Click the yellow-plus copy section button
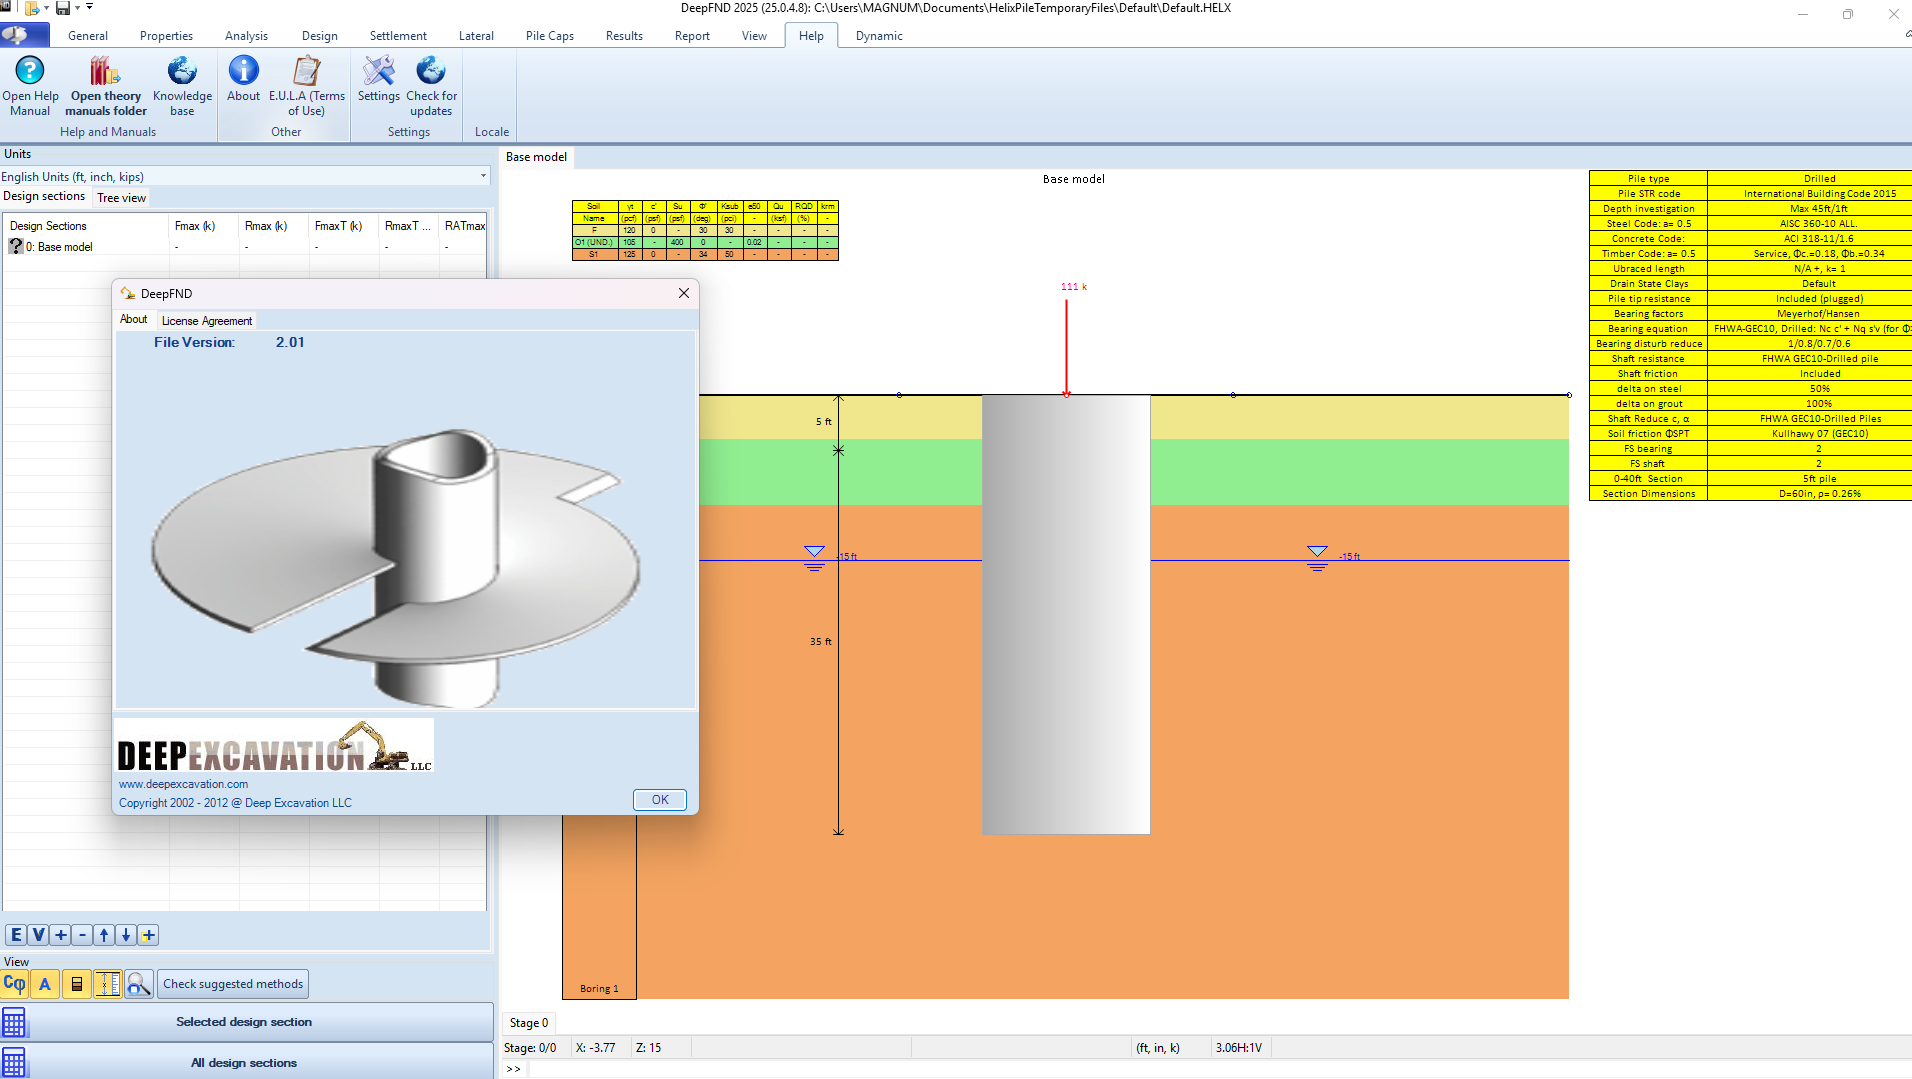Image resolution: width=1912 pixels, height=1079 pixels. [x=148, y=935]
